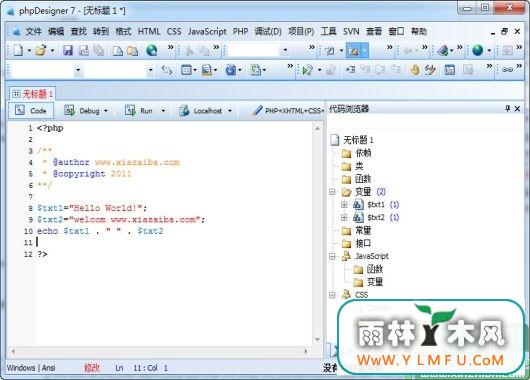The image size is (530, 380).
Task: Click the Run button
Action: point(139,111)
